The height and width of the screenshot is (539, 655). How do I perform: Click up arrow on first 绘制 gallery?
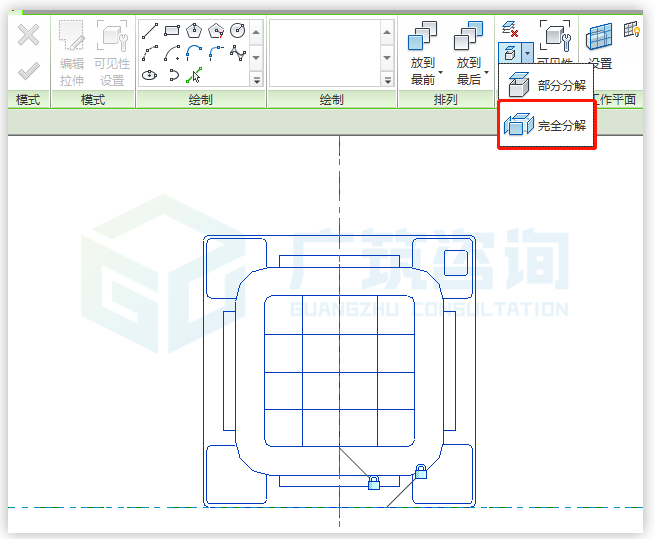point(256,32)
